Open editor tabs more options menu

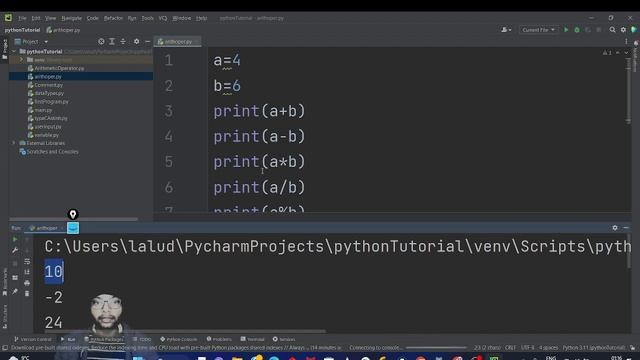coord(626,42)
